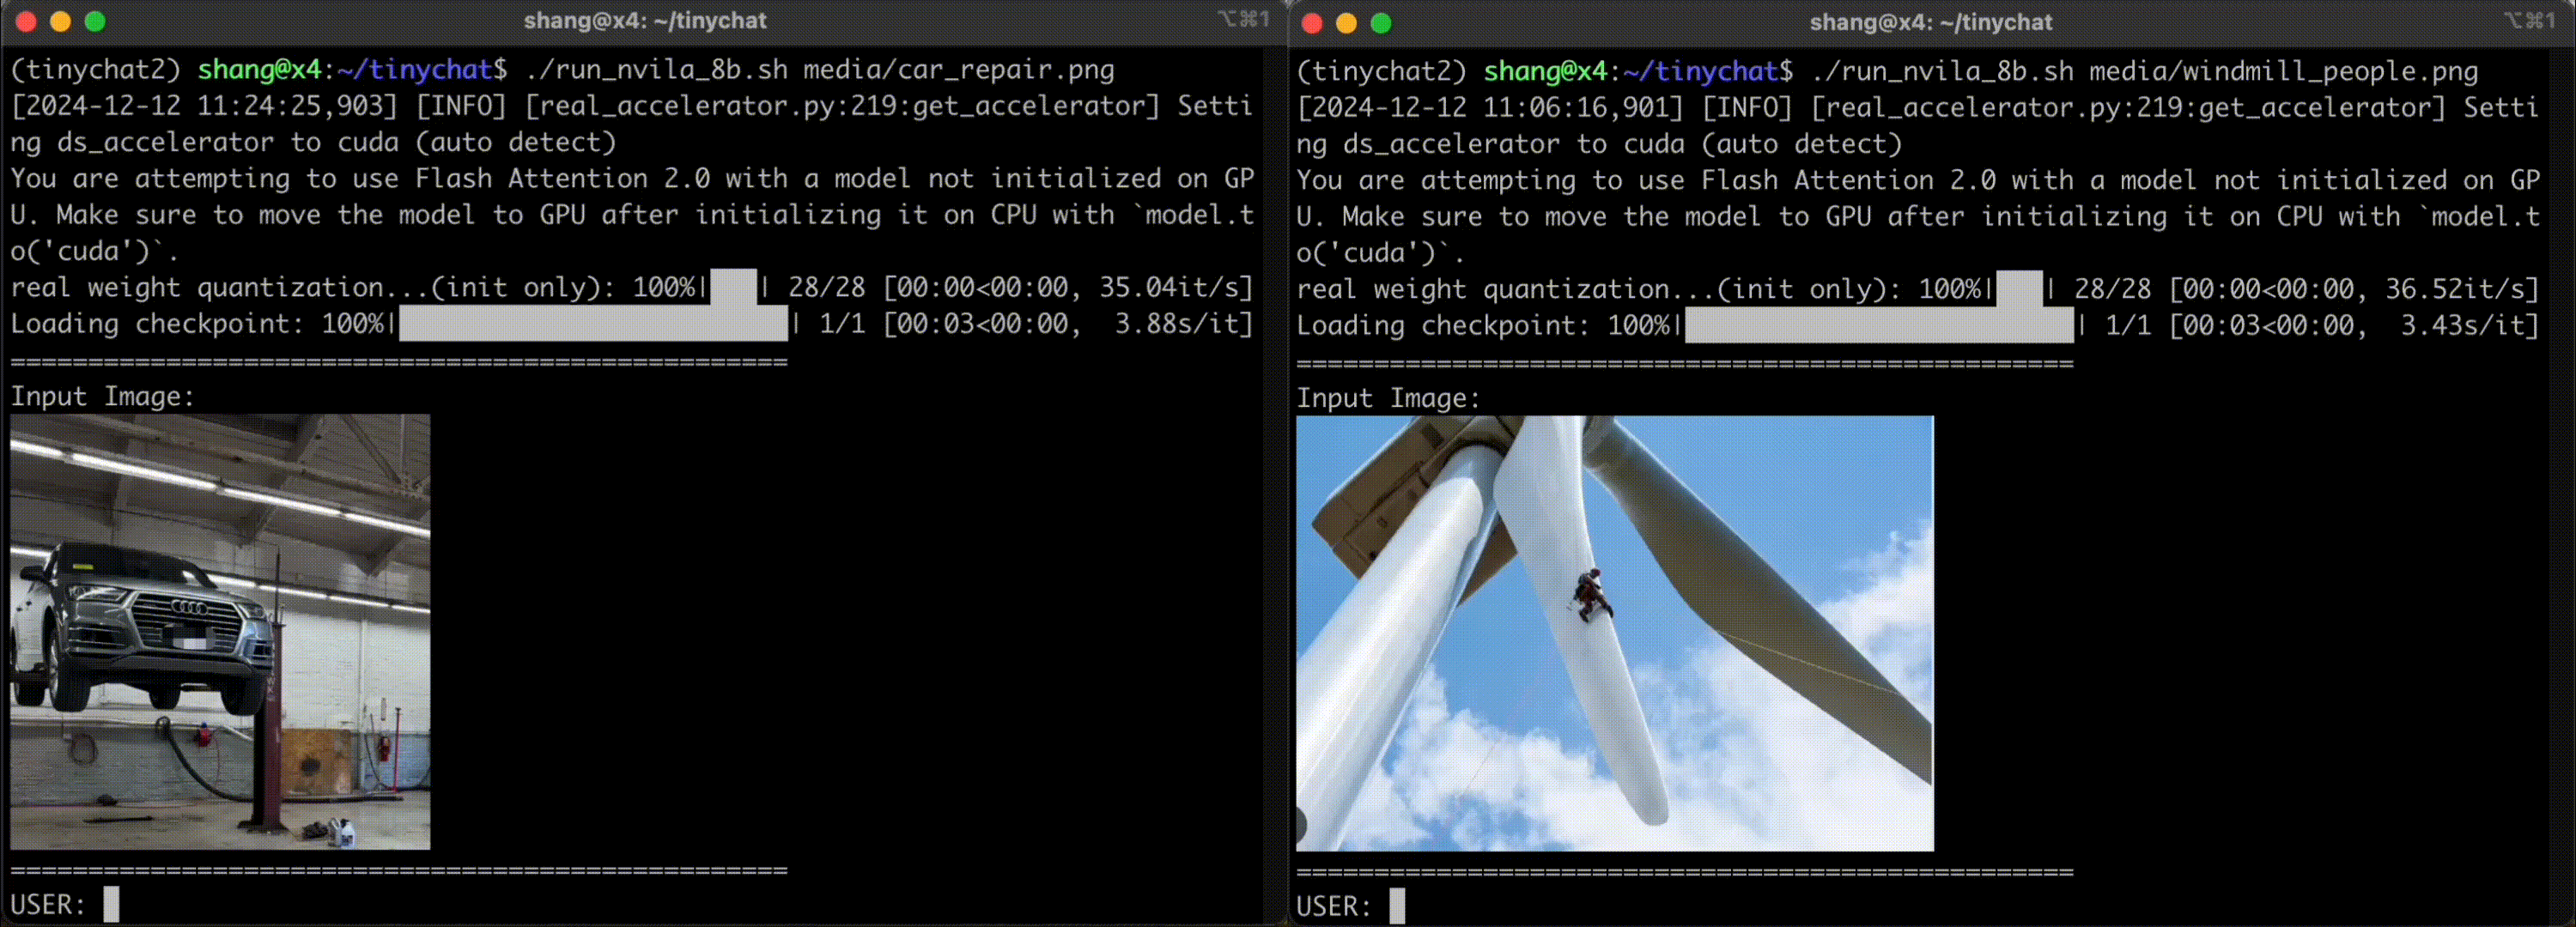Click '3.43s/it' in the right terminal

click(x=2463, y=326)
